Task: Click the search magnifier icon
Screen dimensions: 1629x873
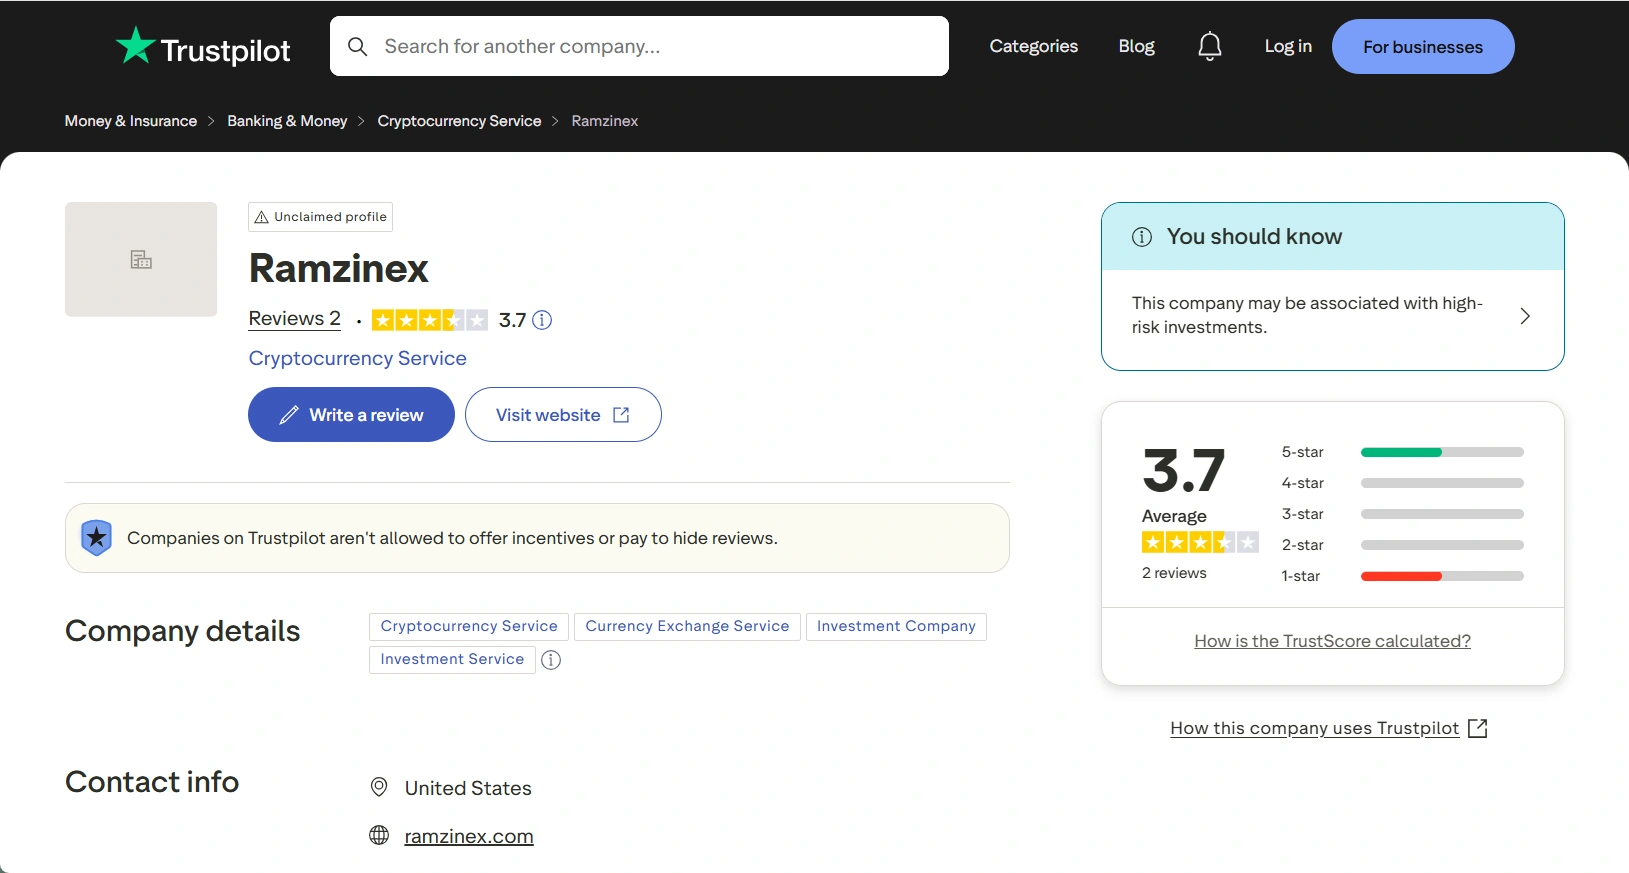Action: (357, 46)
